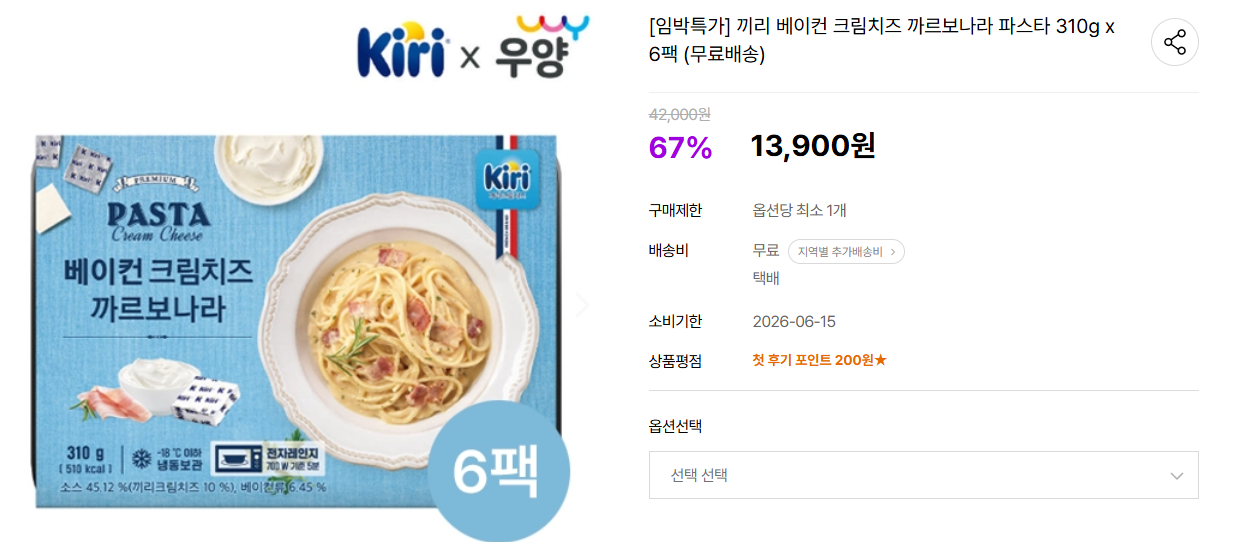Click the share icon button
The height and width of the screenshot is (542, 1243).
click(x=1174, y=42)
